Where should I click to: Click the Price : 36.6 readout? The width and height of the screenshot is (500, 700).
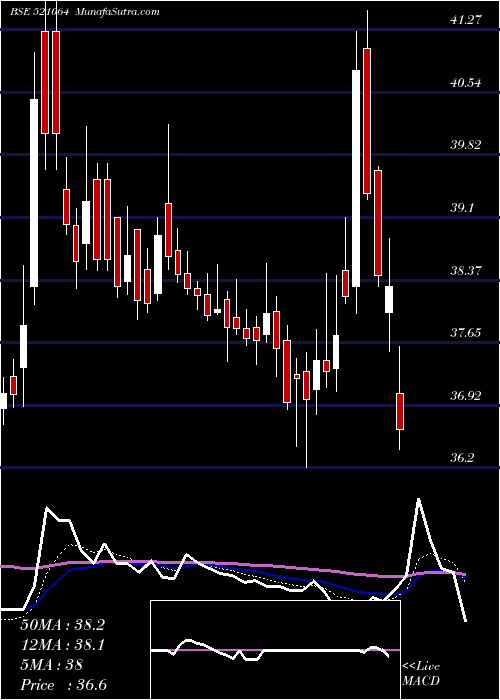[x=63, y=685]
